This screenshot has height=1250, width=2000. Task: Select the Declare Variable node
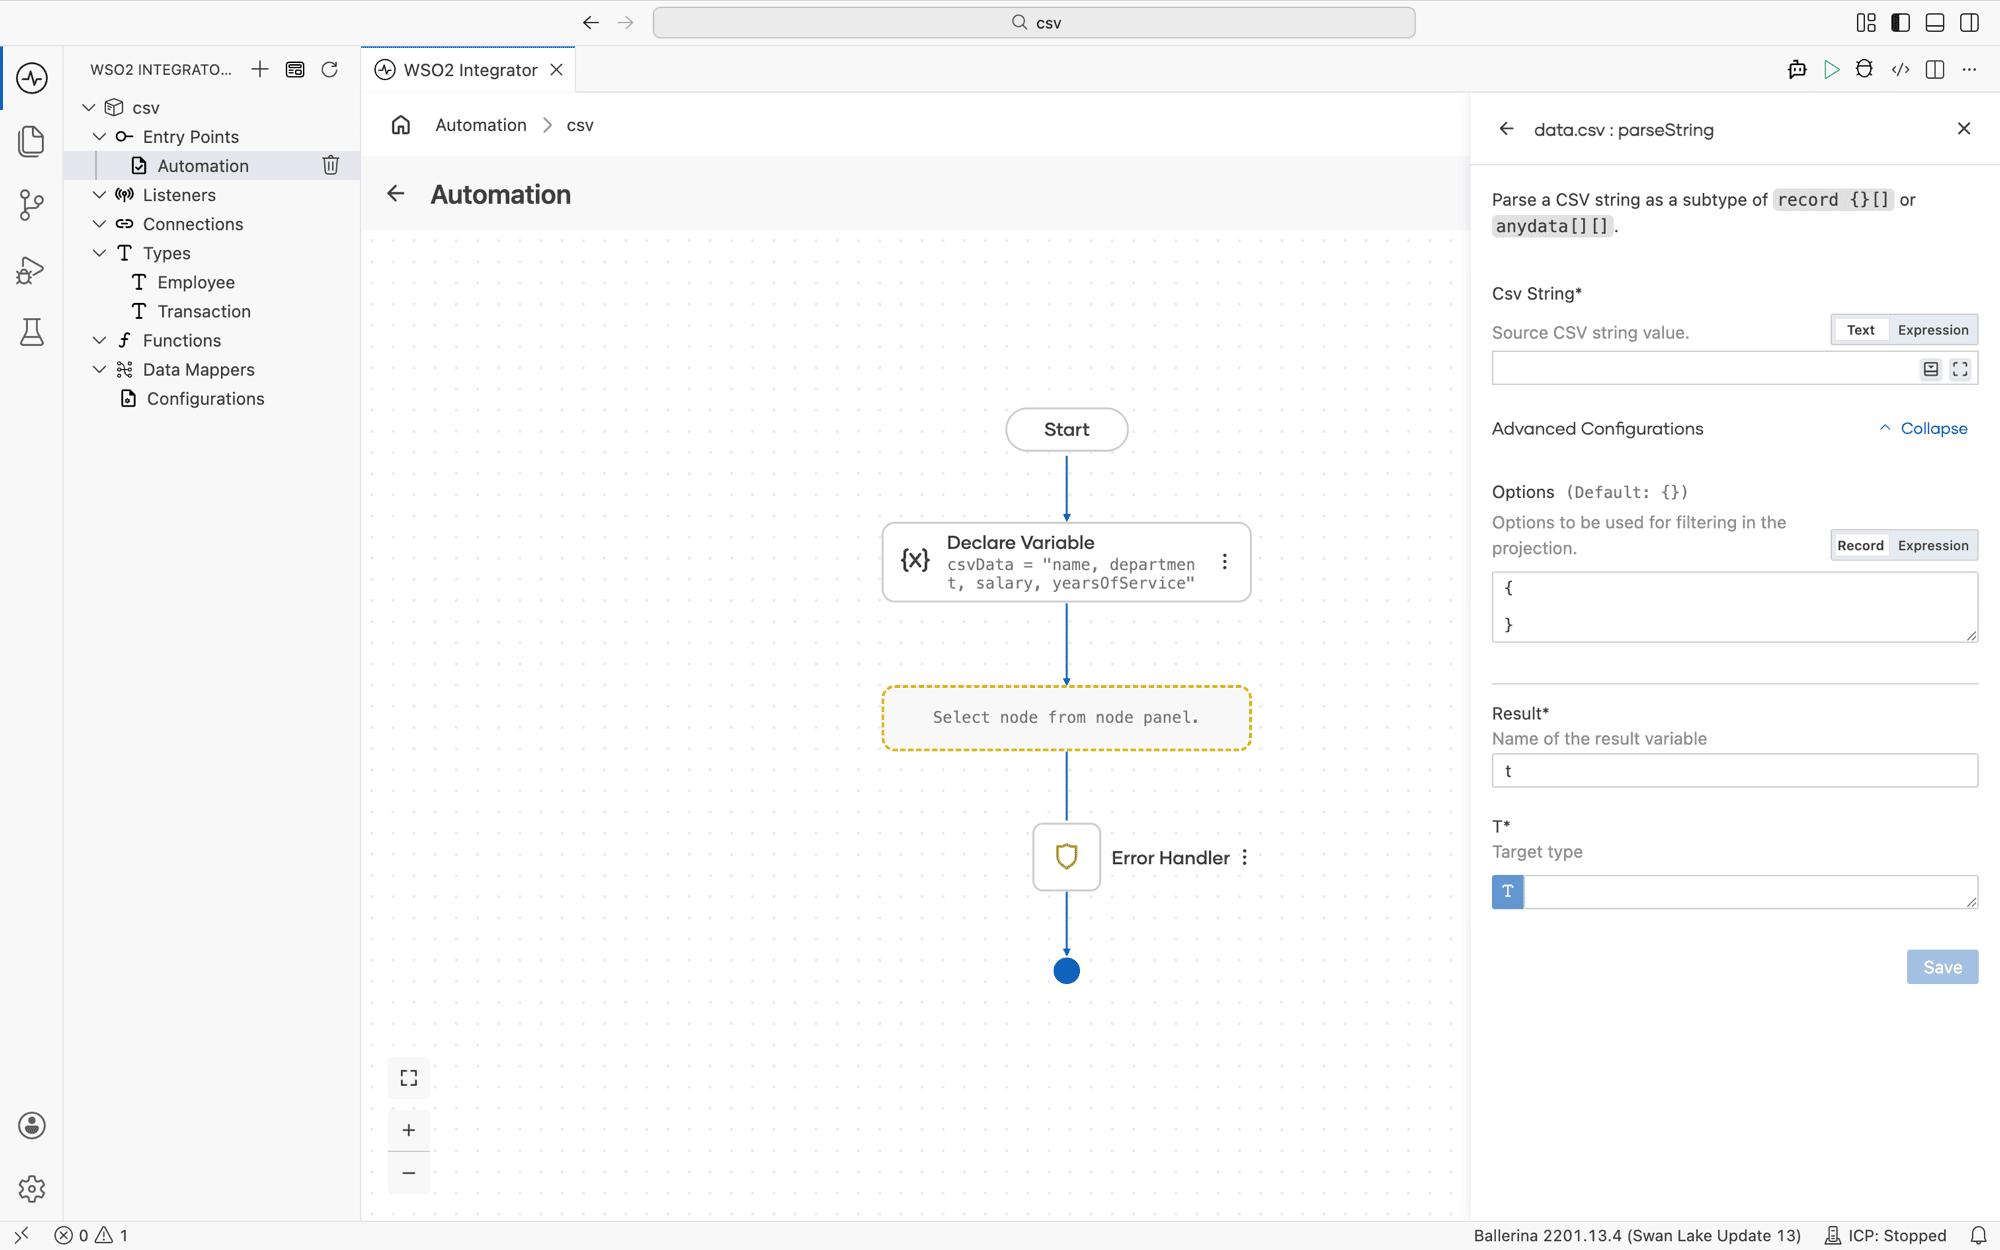click(1066, 562)
